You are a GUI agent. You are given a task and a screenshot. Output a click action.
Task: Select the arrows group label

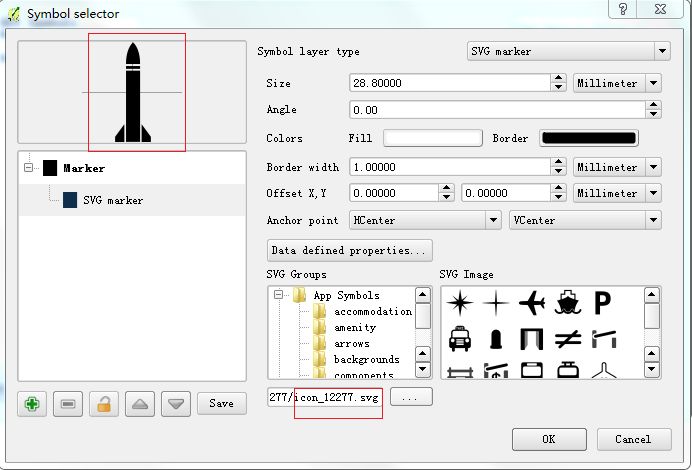point(352,343)
